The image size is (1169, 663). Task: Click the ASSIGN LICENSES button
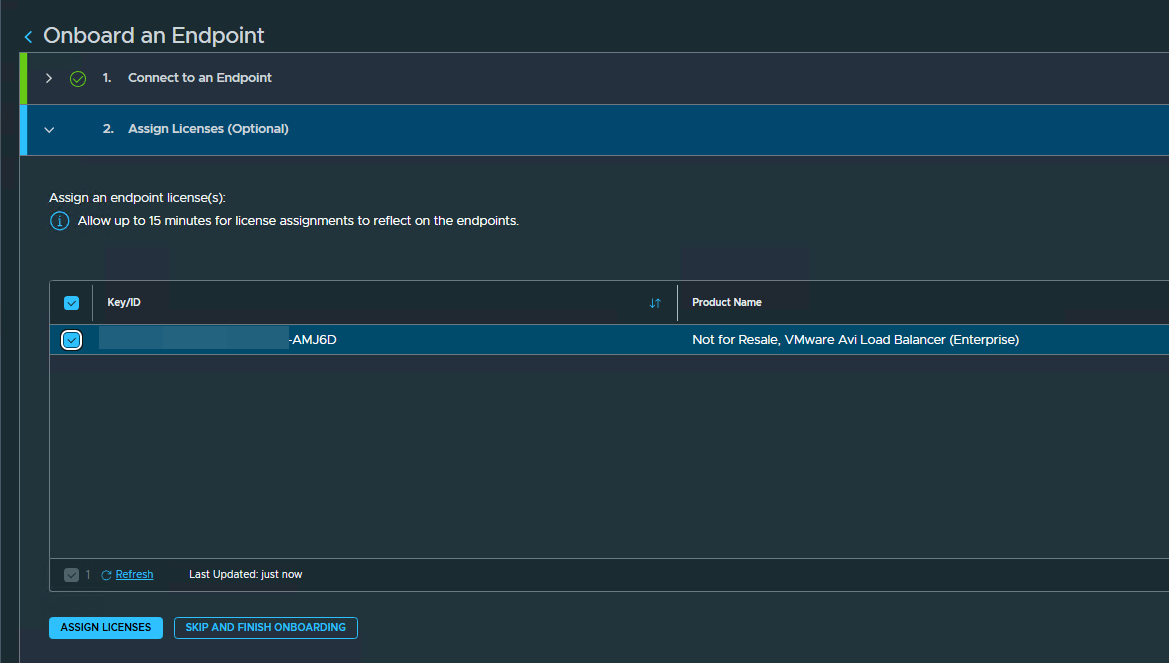[x=106, y=628]
